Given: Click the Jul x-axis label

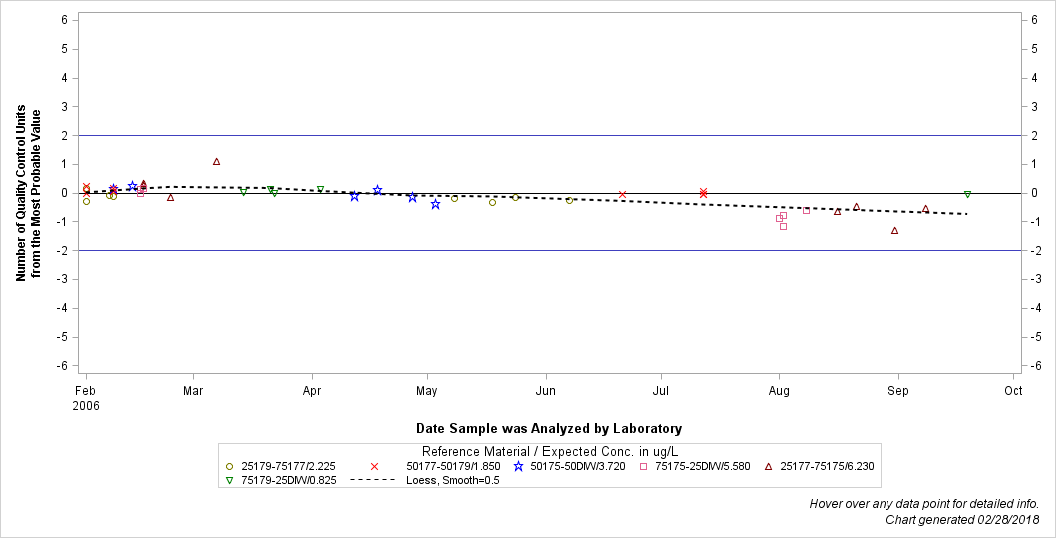Looking at the screenshot, I should [661, 391].
